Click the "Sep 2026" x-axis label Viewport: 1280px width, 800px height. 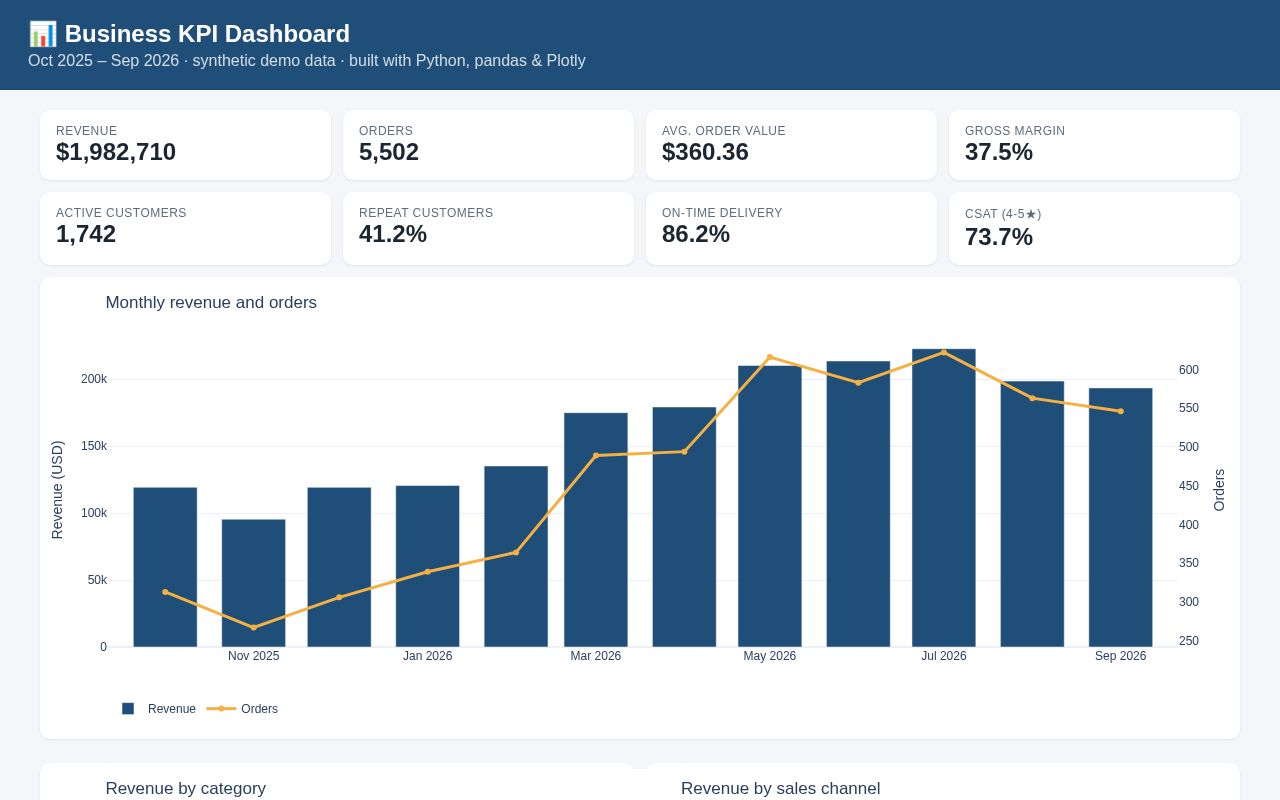click(1121, 656)
